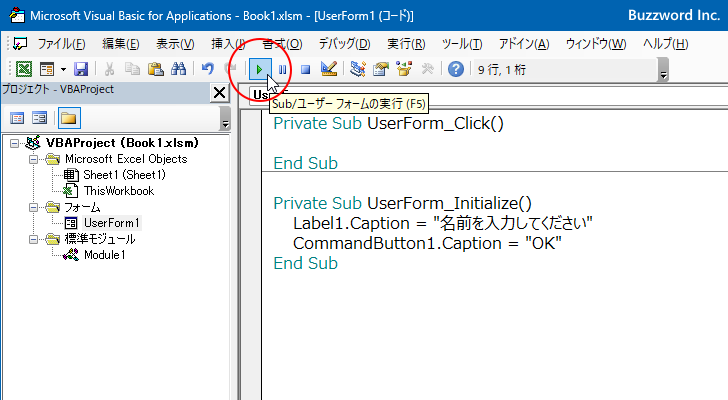Collapse the VBAProject (Book1.xlsm) node

[14, 143]
